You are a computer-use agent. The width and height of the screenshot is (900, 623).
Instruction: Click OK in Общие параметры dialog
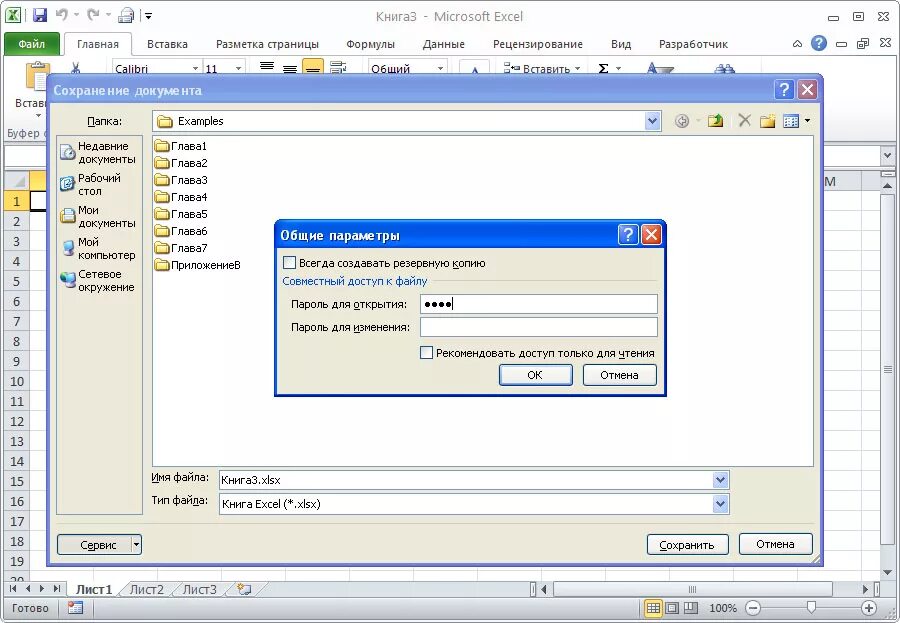click(536, 375)
